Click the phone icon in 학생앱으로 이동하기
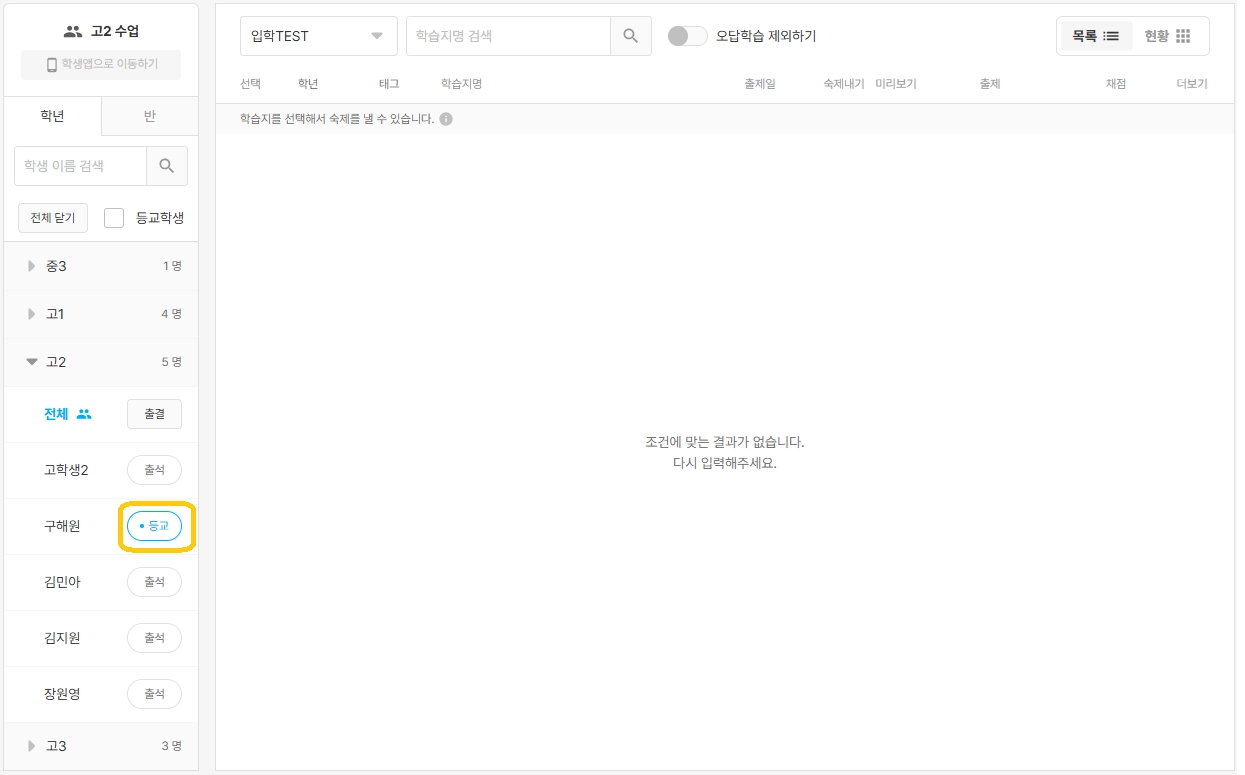 [52, 65]
